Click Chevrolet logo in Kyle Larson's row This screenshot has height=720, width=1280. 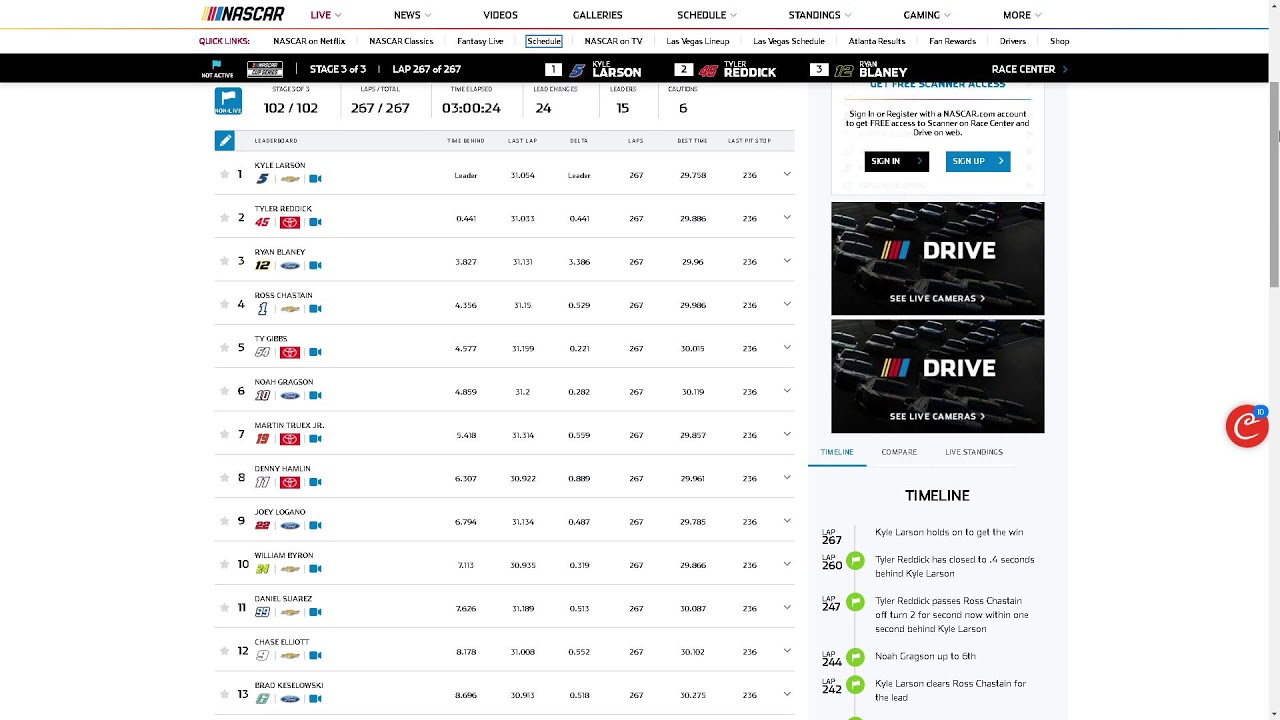click(290, 179)
